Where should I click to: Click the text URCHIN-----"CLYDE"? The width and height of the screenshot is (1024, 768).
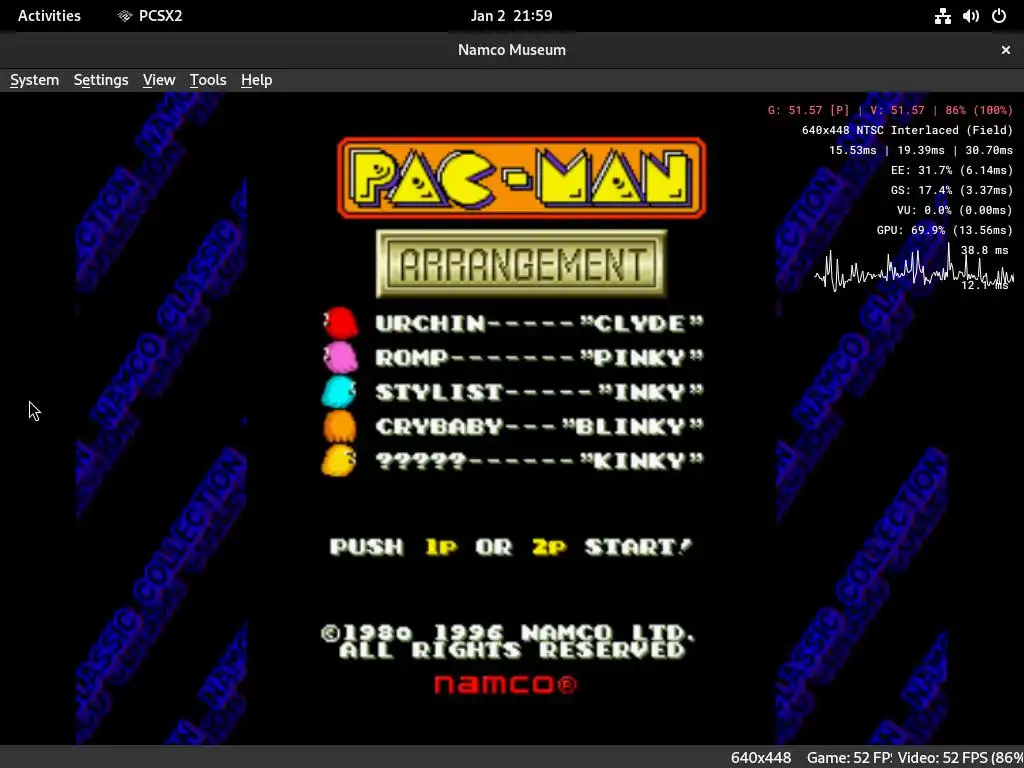tap(539, 323)
